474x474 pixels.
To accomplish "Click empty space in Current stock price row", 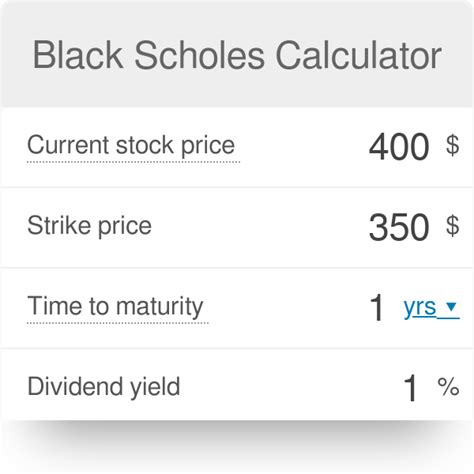I will (302, 146).
